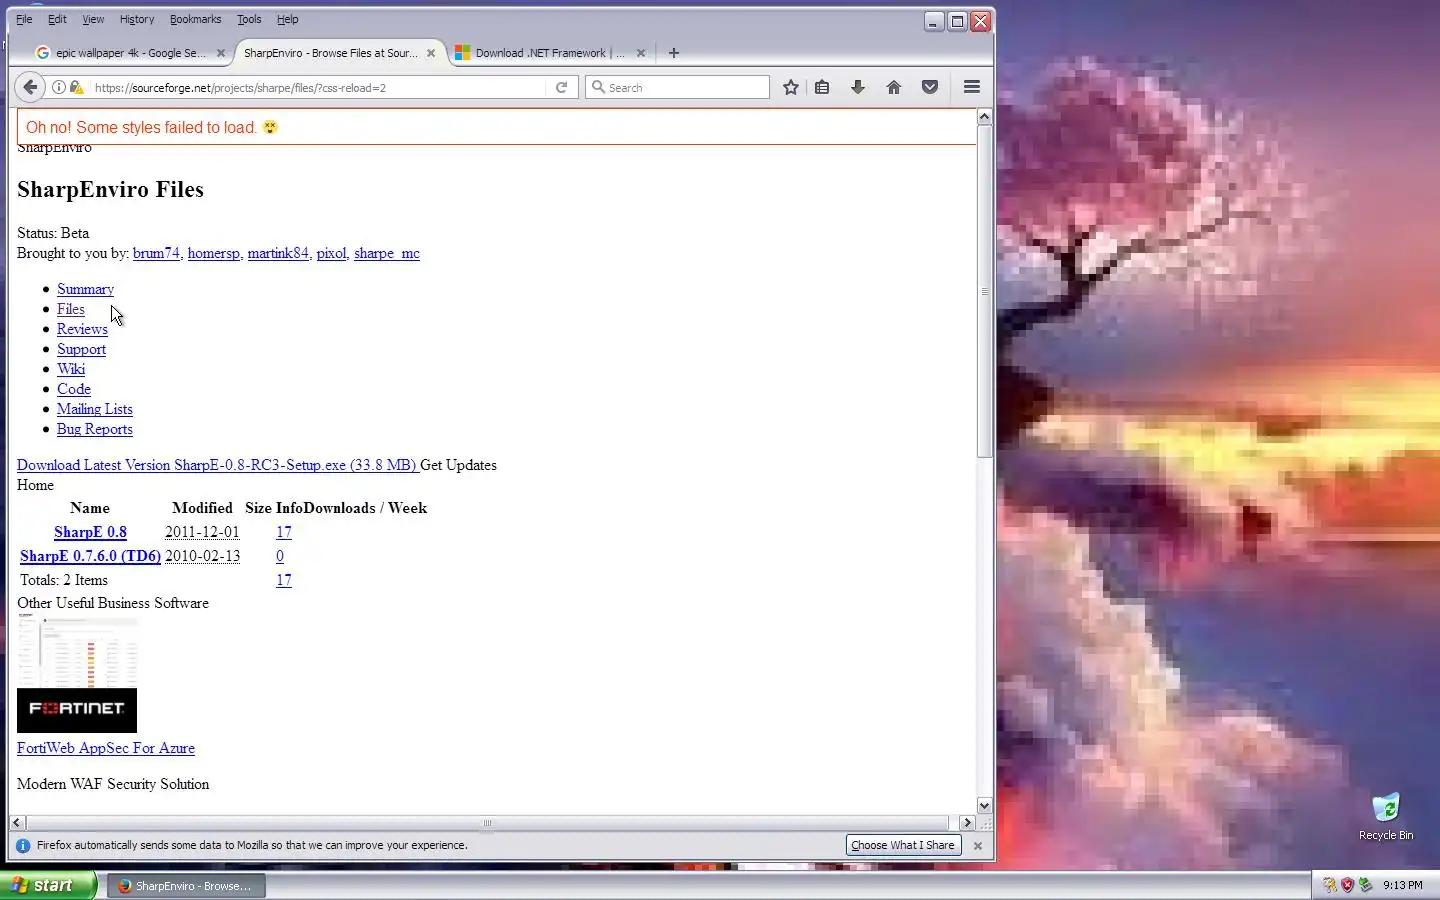The height and width of the screenshot is (900, 1440).
Task: Open the Wiki link
Action: pos(71,369)
